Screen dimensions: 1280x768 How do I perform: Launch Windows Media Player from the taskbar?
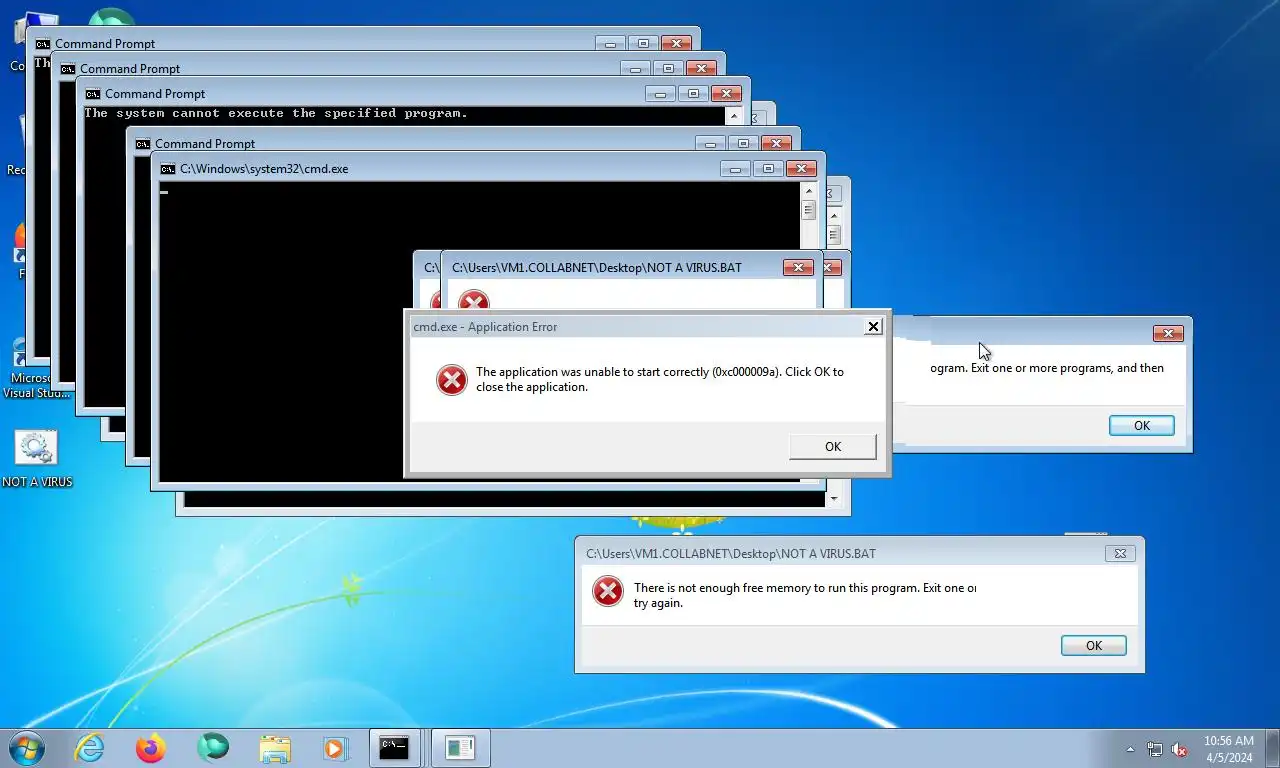coord(335,748)
